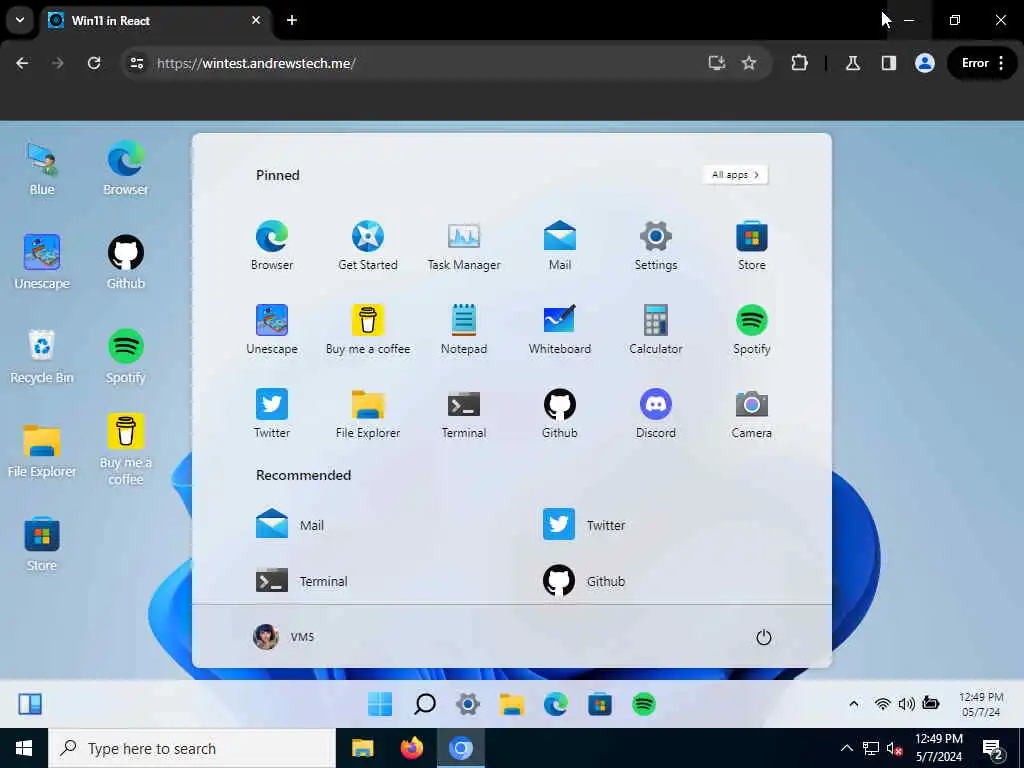
Task: Select Recycle Bin on desktop
Action: [42, 356]
